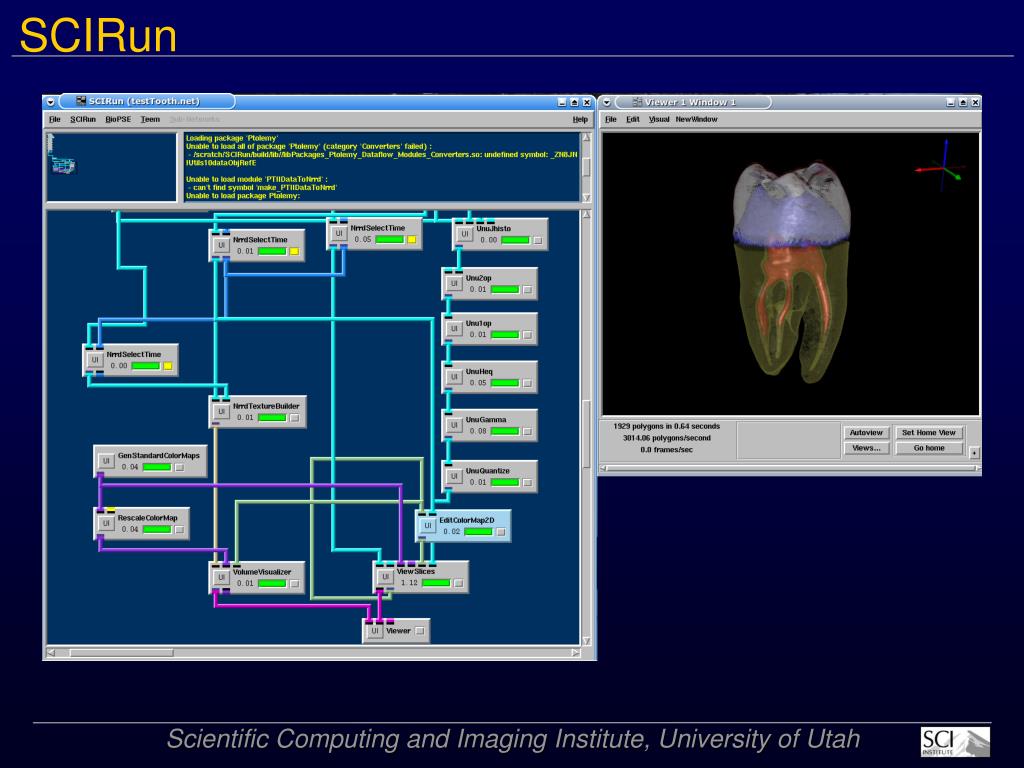This screenshot has height=768, width=1024.
Task: Click the network canvas horizontal scrollbar thumb
Action: (x=121, y=652)
